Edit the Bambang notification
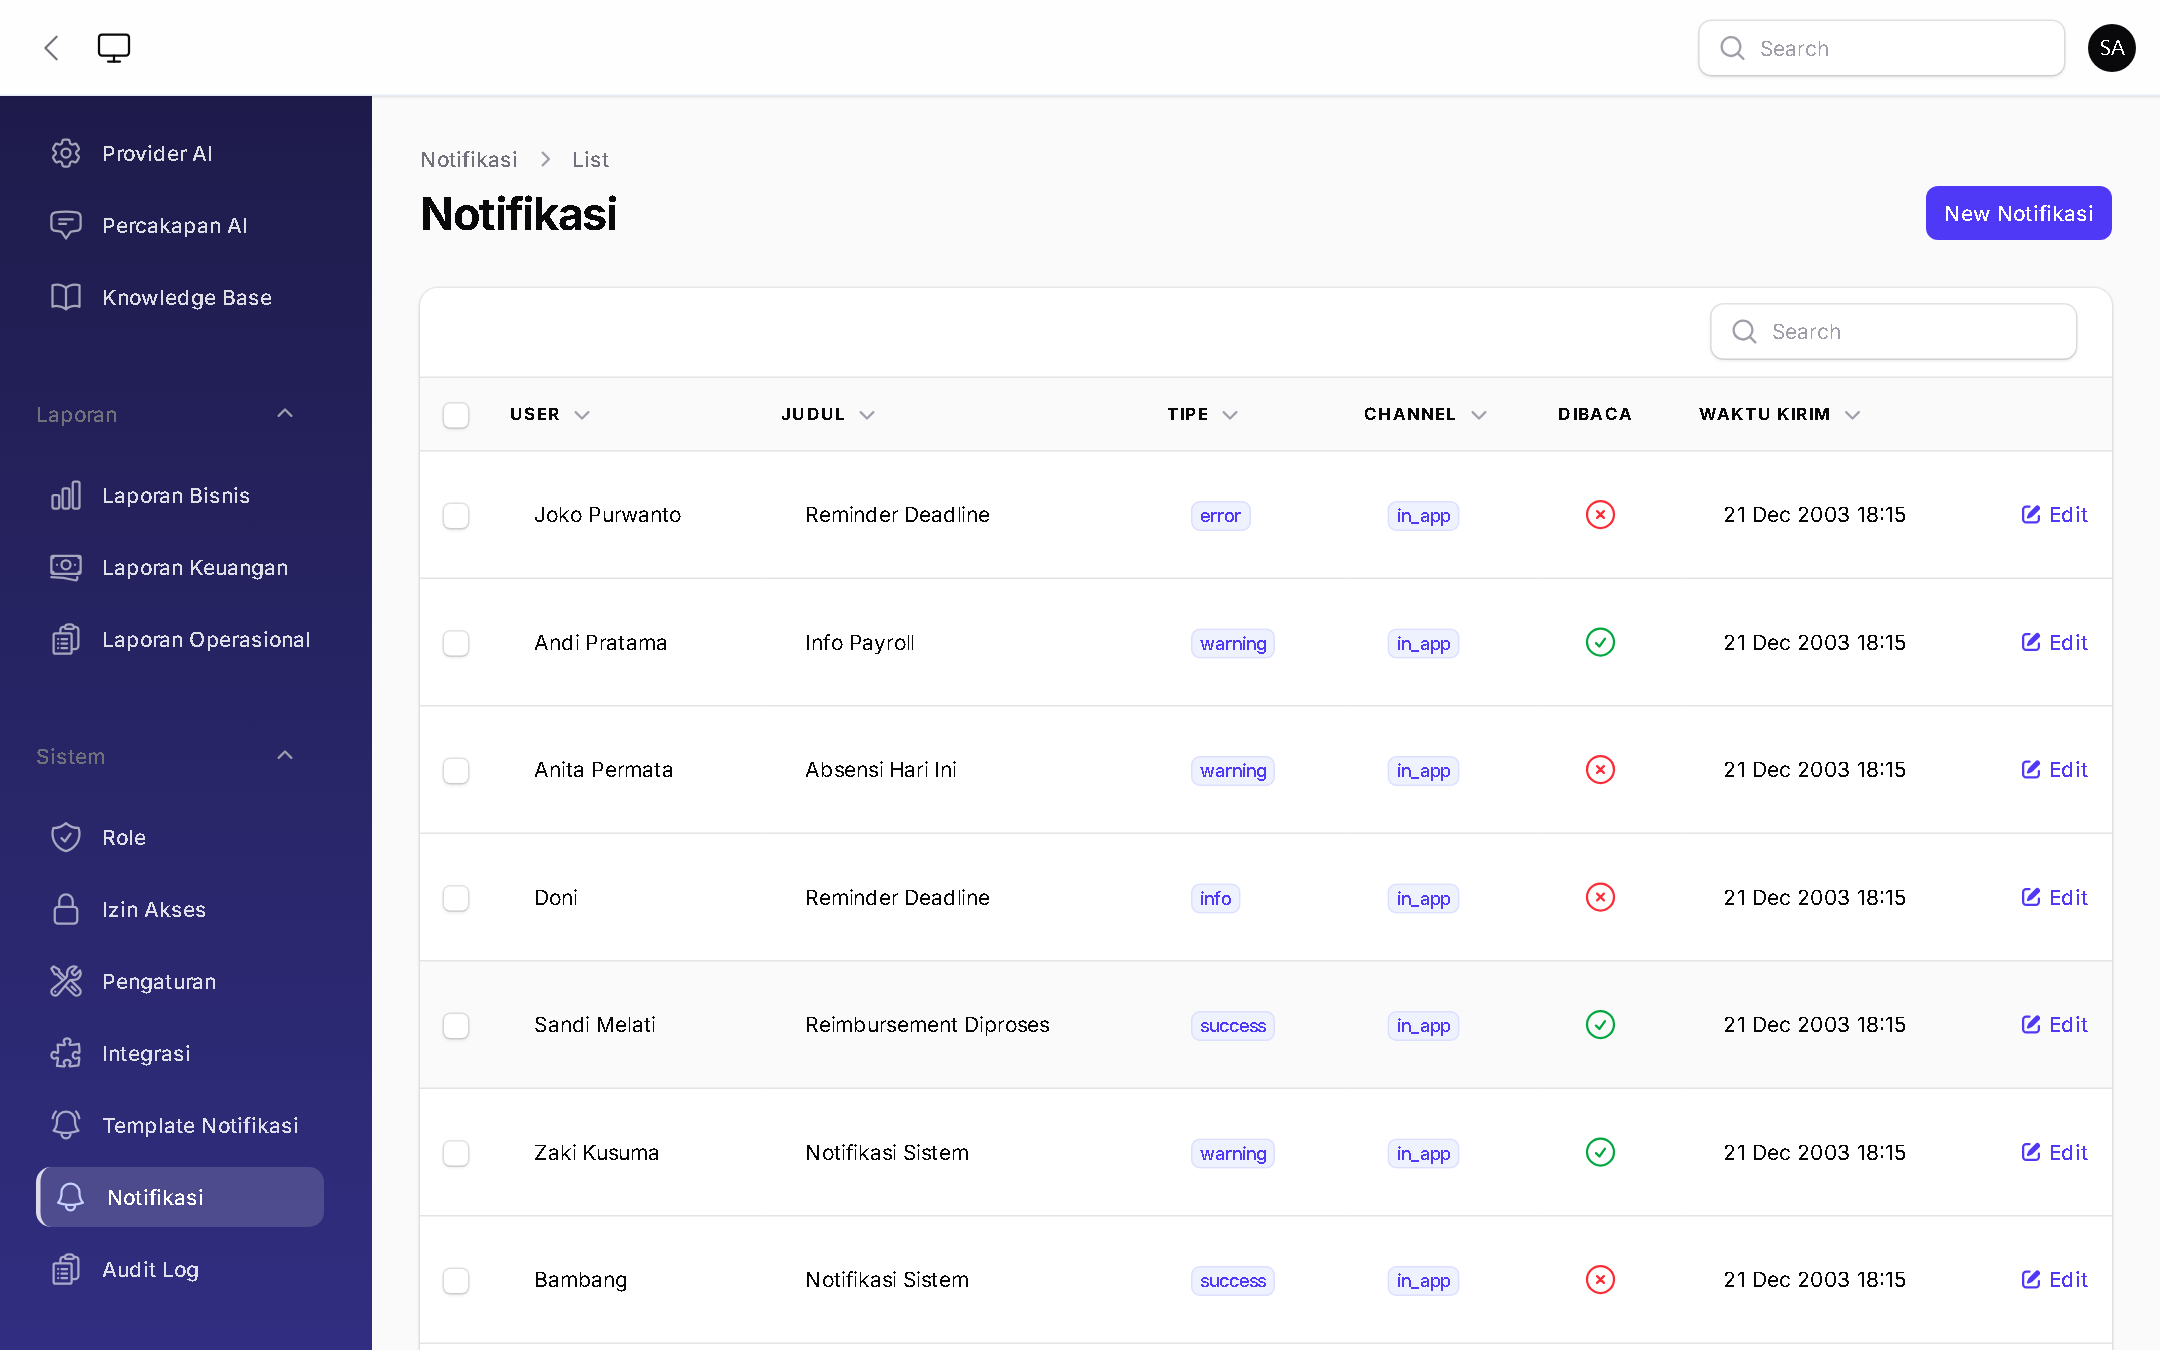This screenshot has width=2160, height=1350. pyautogui.click(x=2054, y=1280)
